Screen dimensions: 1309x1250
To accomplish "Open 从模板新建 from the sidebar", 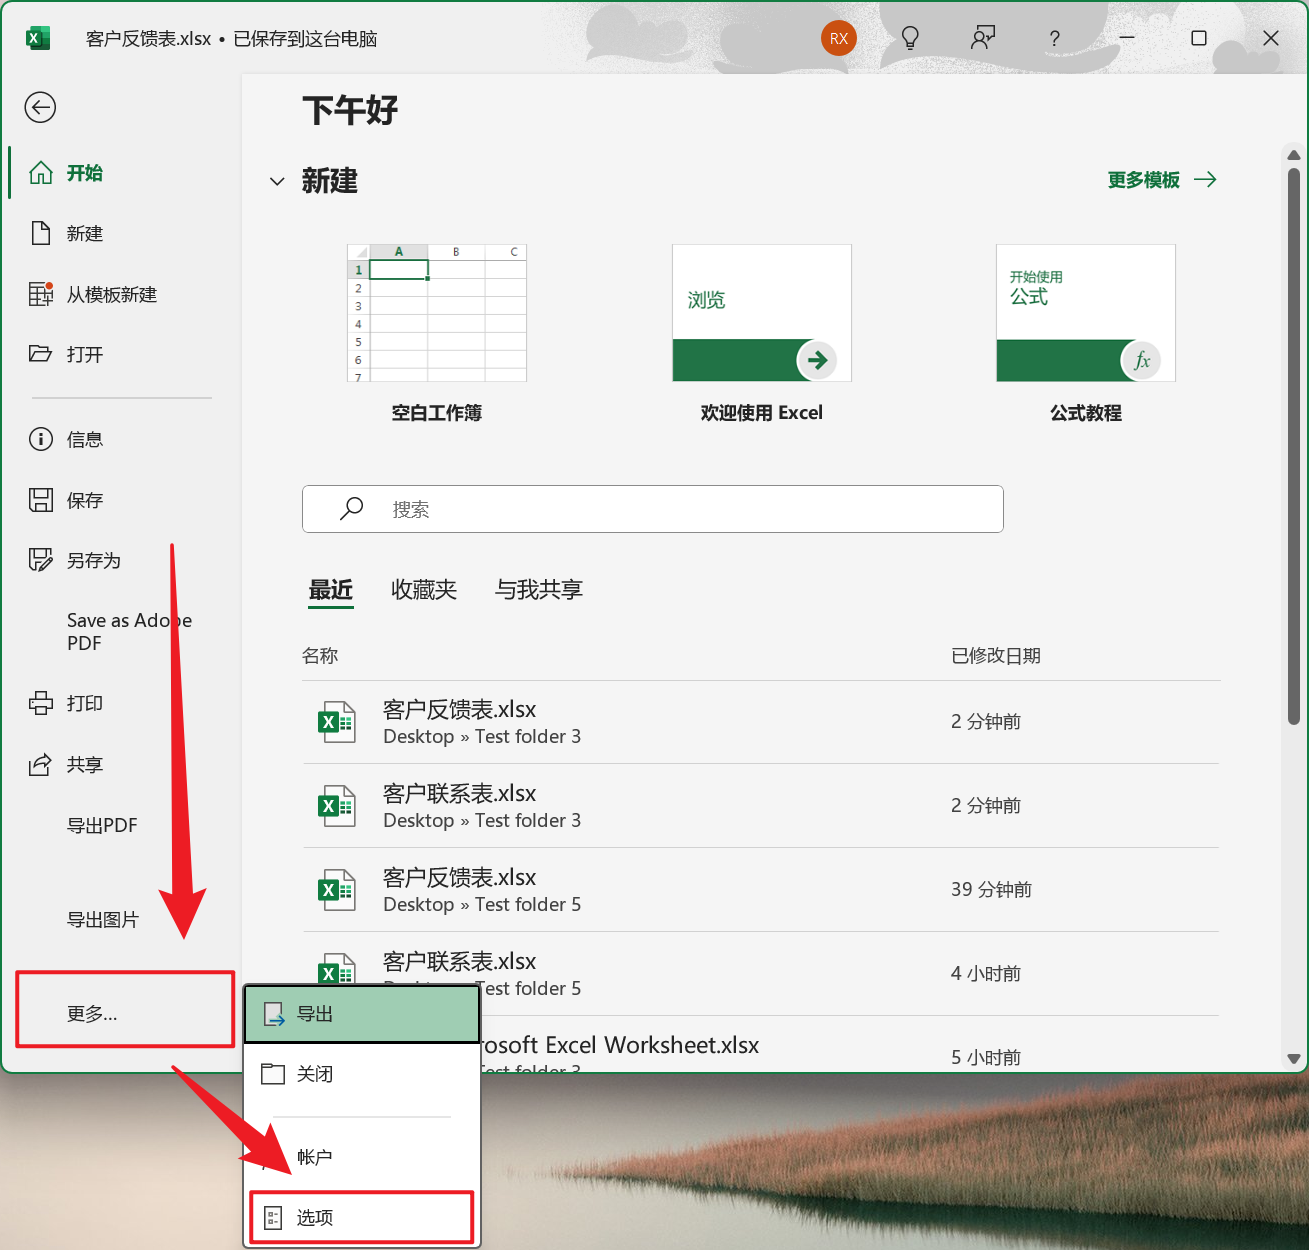I will 110,294.
